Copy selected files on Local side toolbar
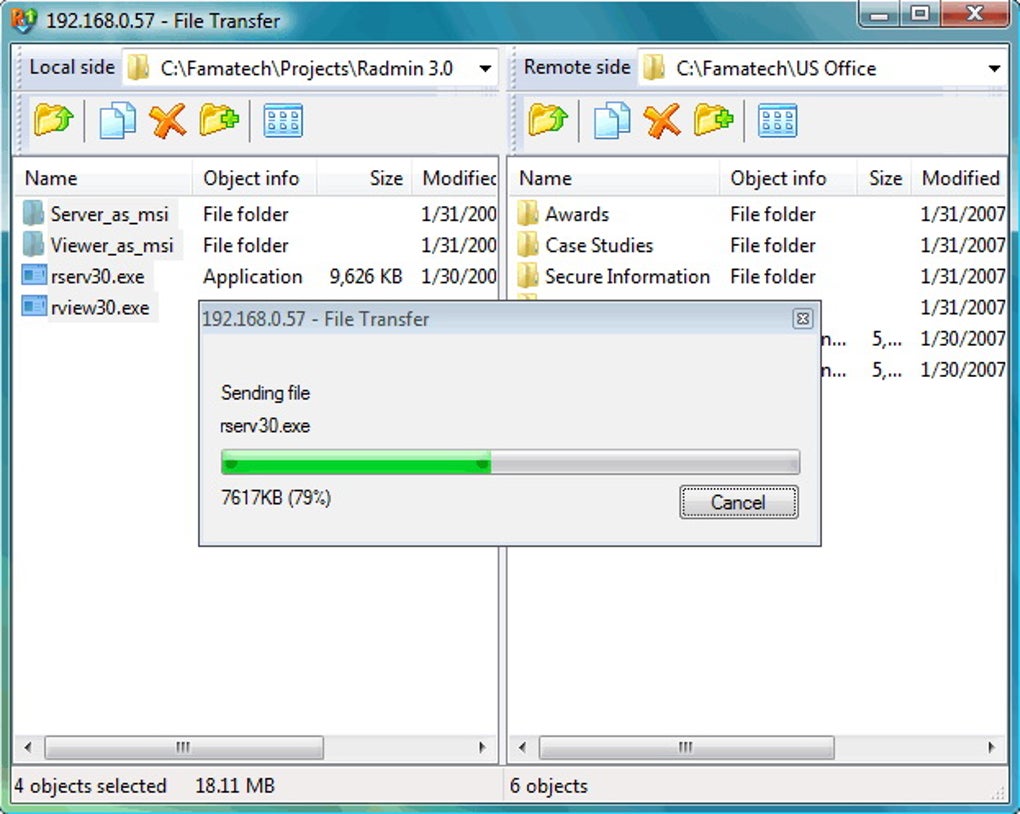Viewport: 1020px width, 814px height. tap(118, 121)
